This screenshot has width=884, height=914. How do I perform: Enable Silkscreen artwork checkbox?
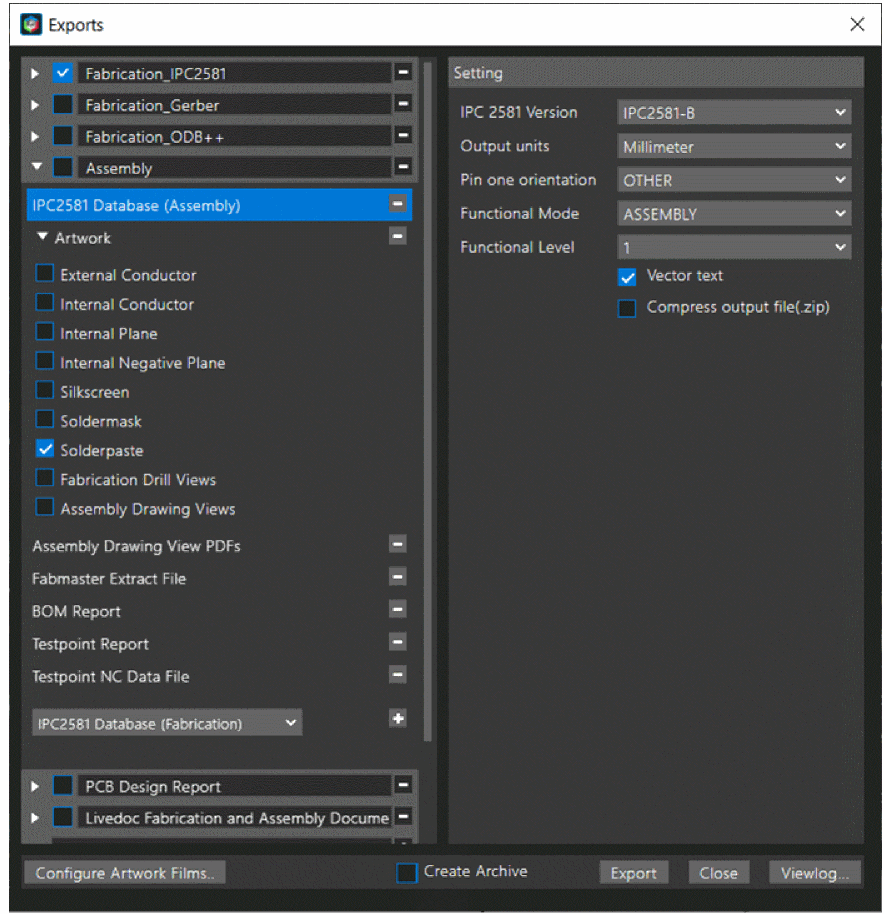(x=45, y=390)
